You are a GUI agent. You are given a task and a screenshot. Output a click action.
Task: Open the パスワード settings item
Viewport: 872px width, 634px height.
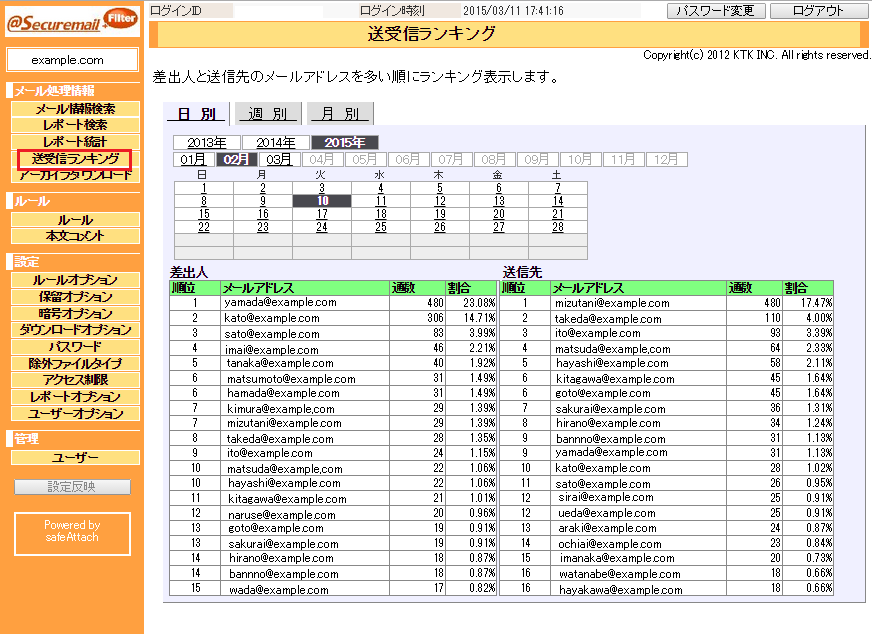click(x=75, y=346)
